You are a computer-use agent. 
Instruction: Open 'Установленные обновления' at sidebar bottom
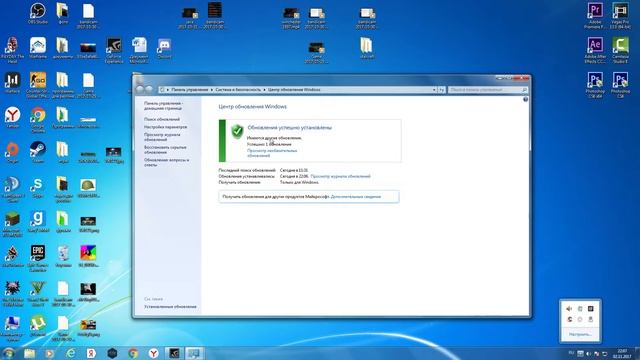pos(170,307)
